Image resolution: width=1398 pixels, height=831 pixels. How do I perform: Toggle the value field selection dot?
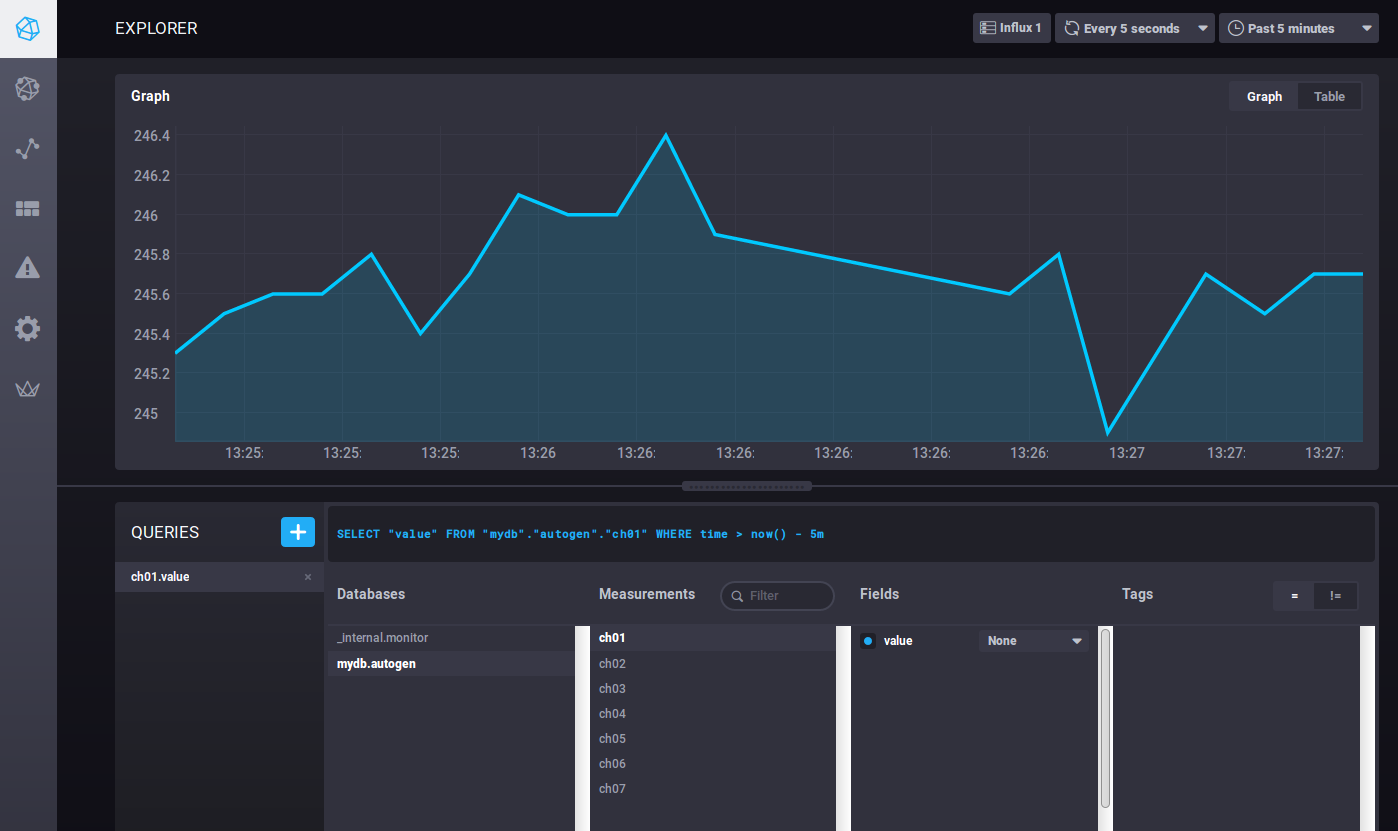pyautogui.click(x=868, y=641)
